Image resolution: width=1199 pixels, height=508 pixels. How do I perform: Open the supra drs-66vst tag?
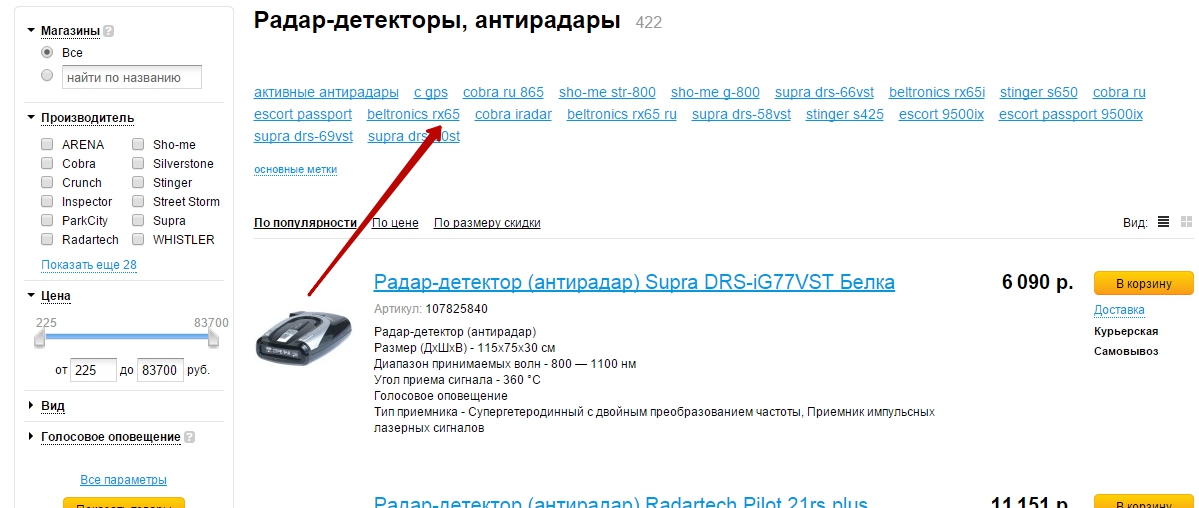pos(824,93)
